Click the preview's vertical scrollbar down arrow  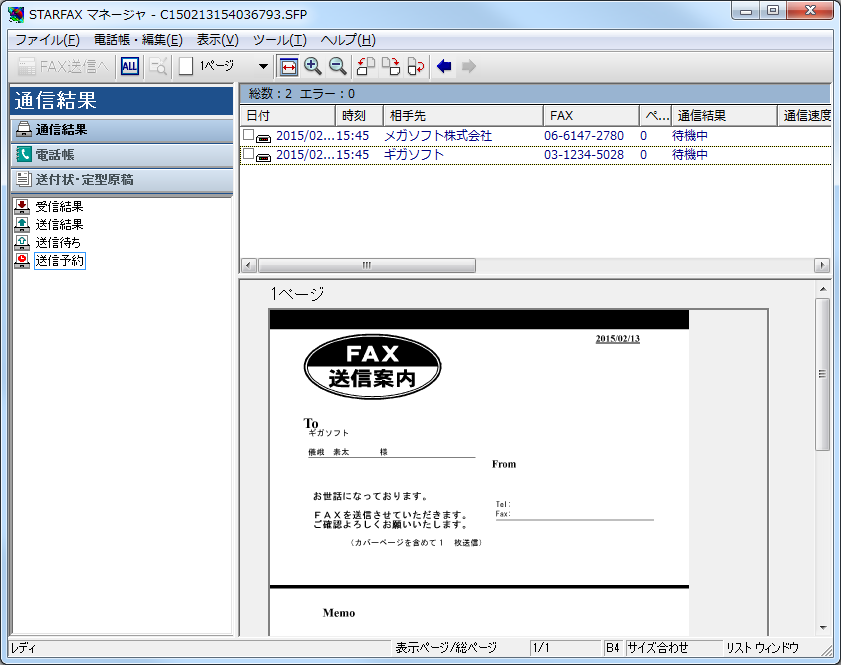point(823,627)
